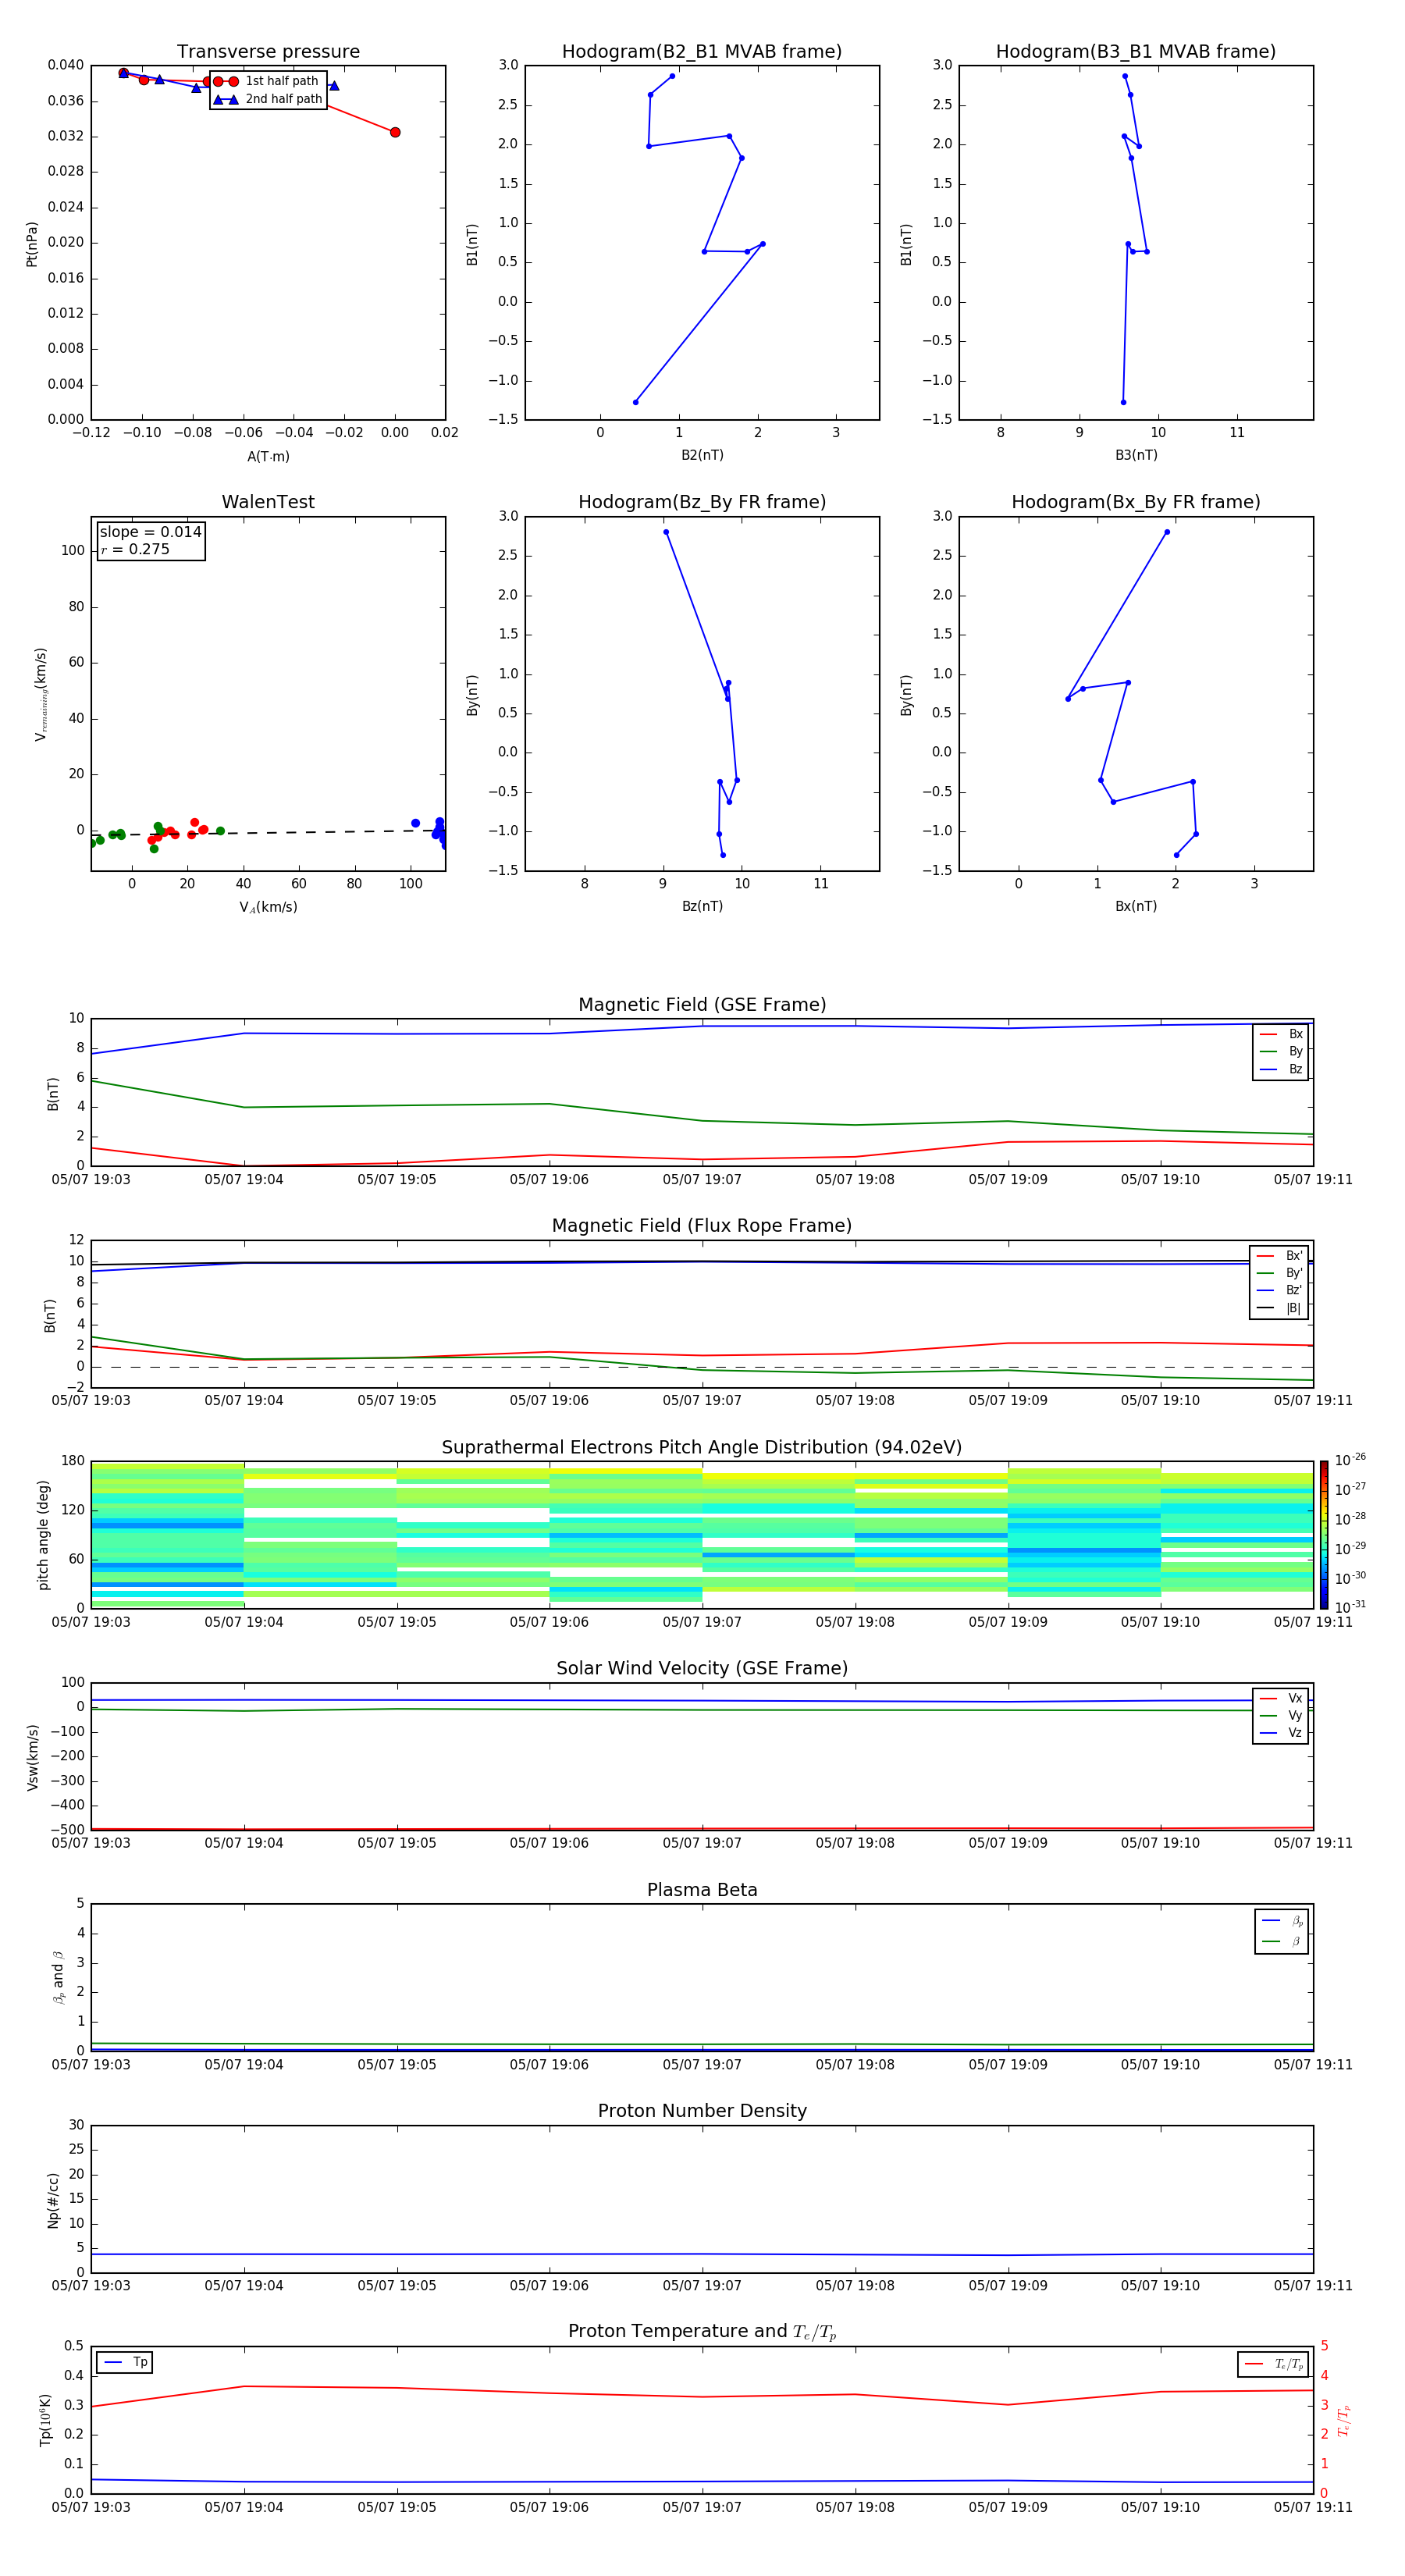Click "Vz" in the solar wind legend
The height and width of the screenshot is (2576, 1405).
[x=1295, y=1732]
